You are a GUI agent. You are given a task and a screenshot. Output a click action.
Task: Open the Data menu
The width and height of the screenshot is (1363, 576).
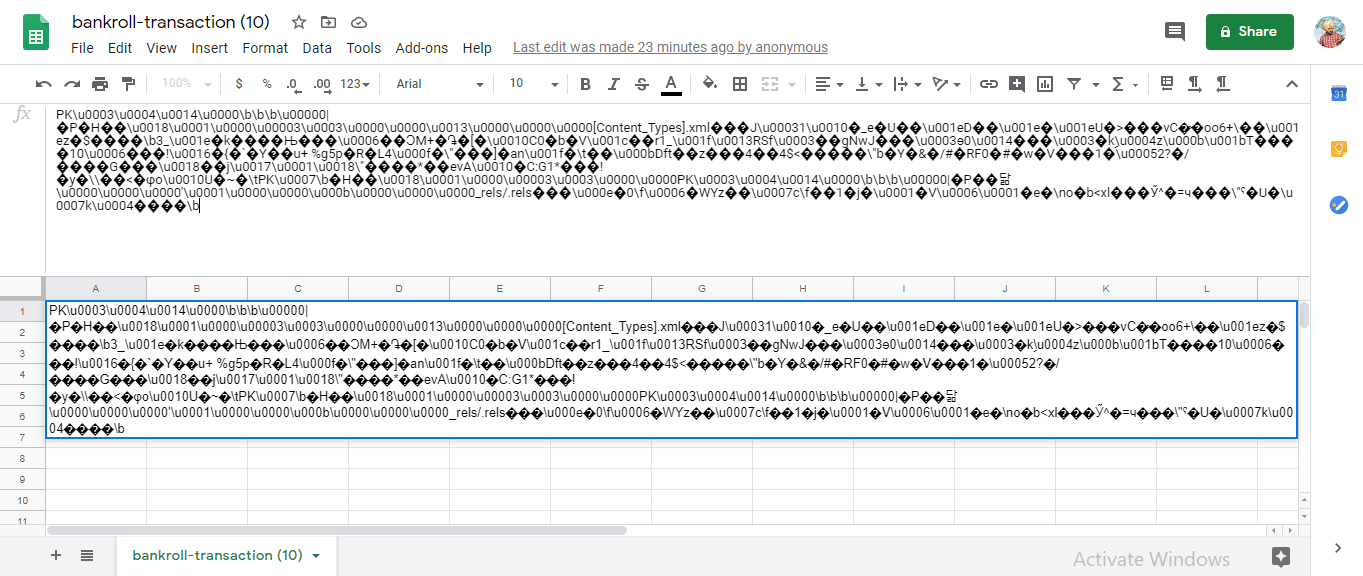(x=317, y=47)
